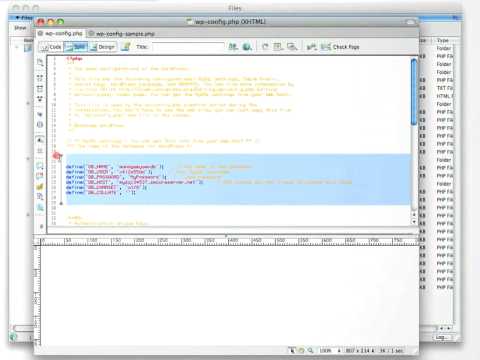Click the Move or Convert CSS icon
Image resolution: width=480 pixels, height=360 pixels.
pos(40,207)
